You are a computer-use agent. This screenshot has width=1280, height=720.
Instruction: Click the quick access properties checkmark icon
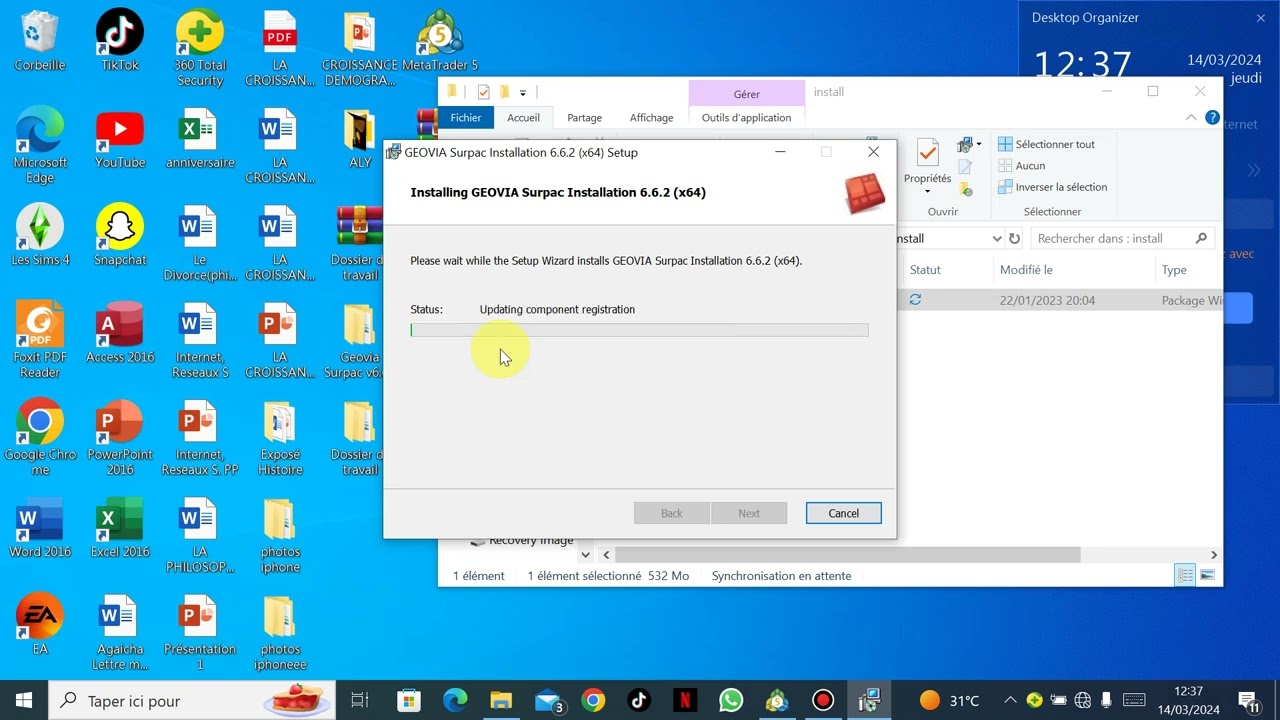[483, 92]
